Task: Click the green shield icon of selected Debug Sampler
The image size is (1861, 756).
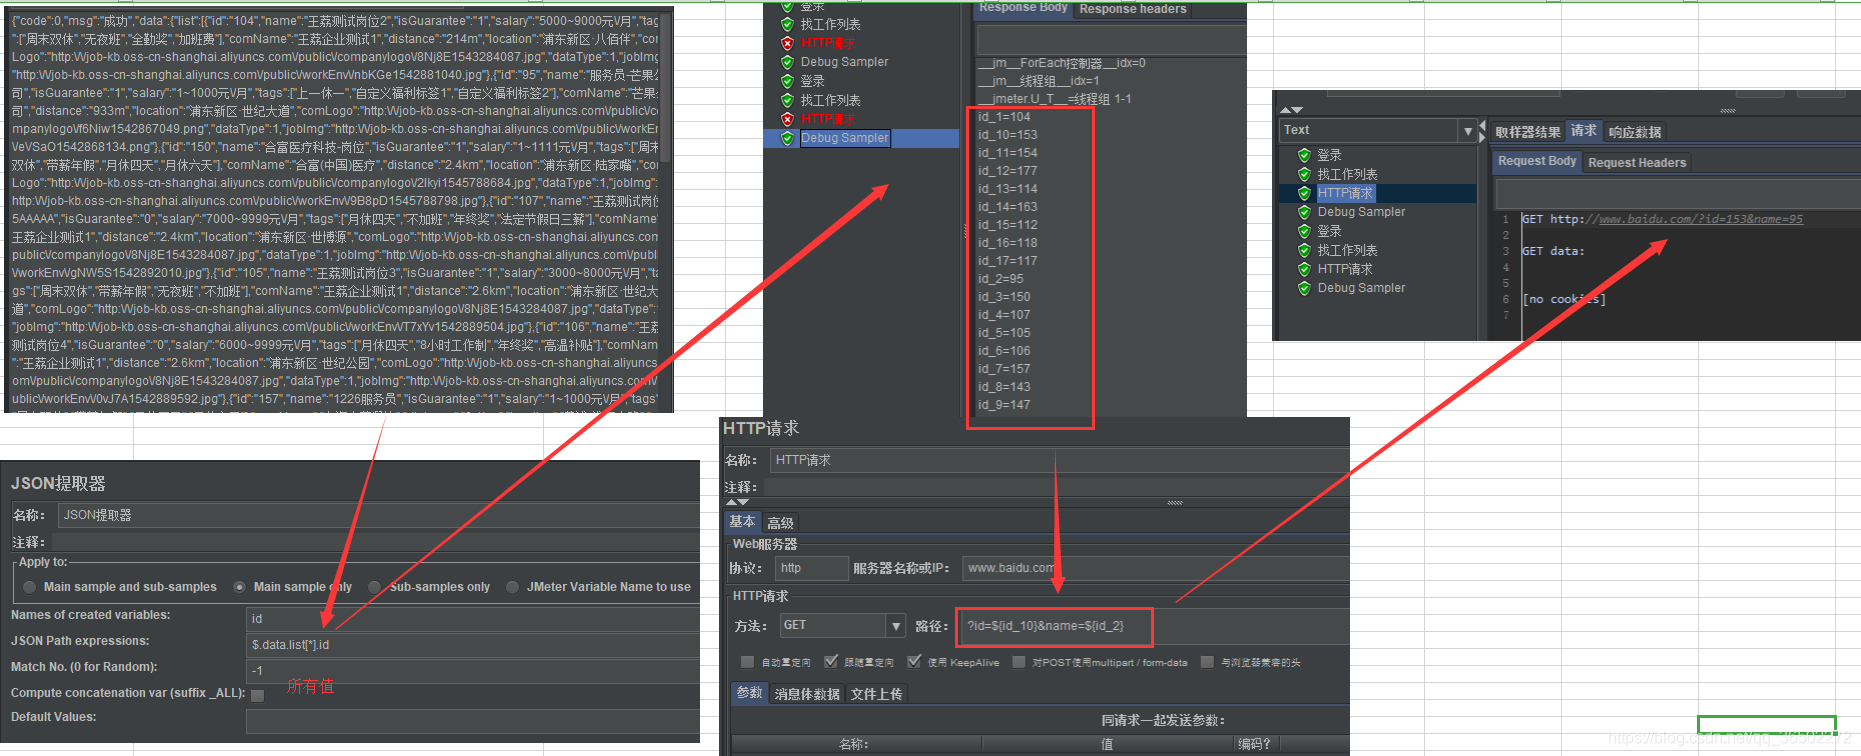Action: tap(787, 138)
